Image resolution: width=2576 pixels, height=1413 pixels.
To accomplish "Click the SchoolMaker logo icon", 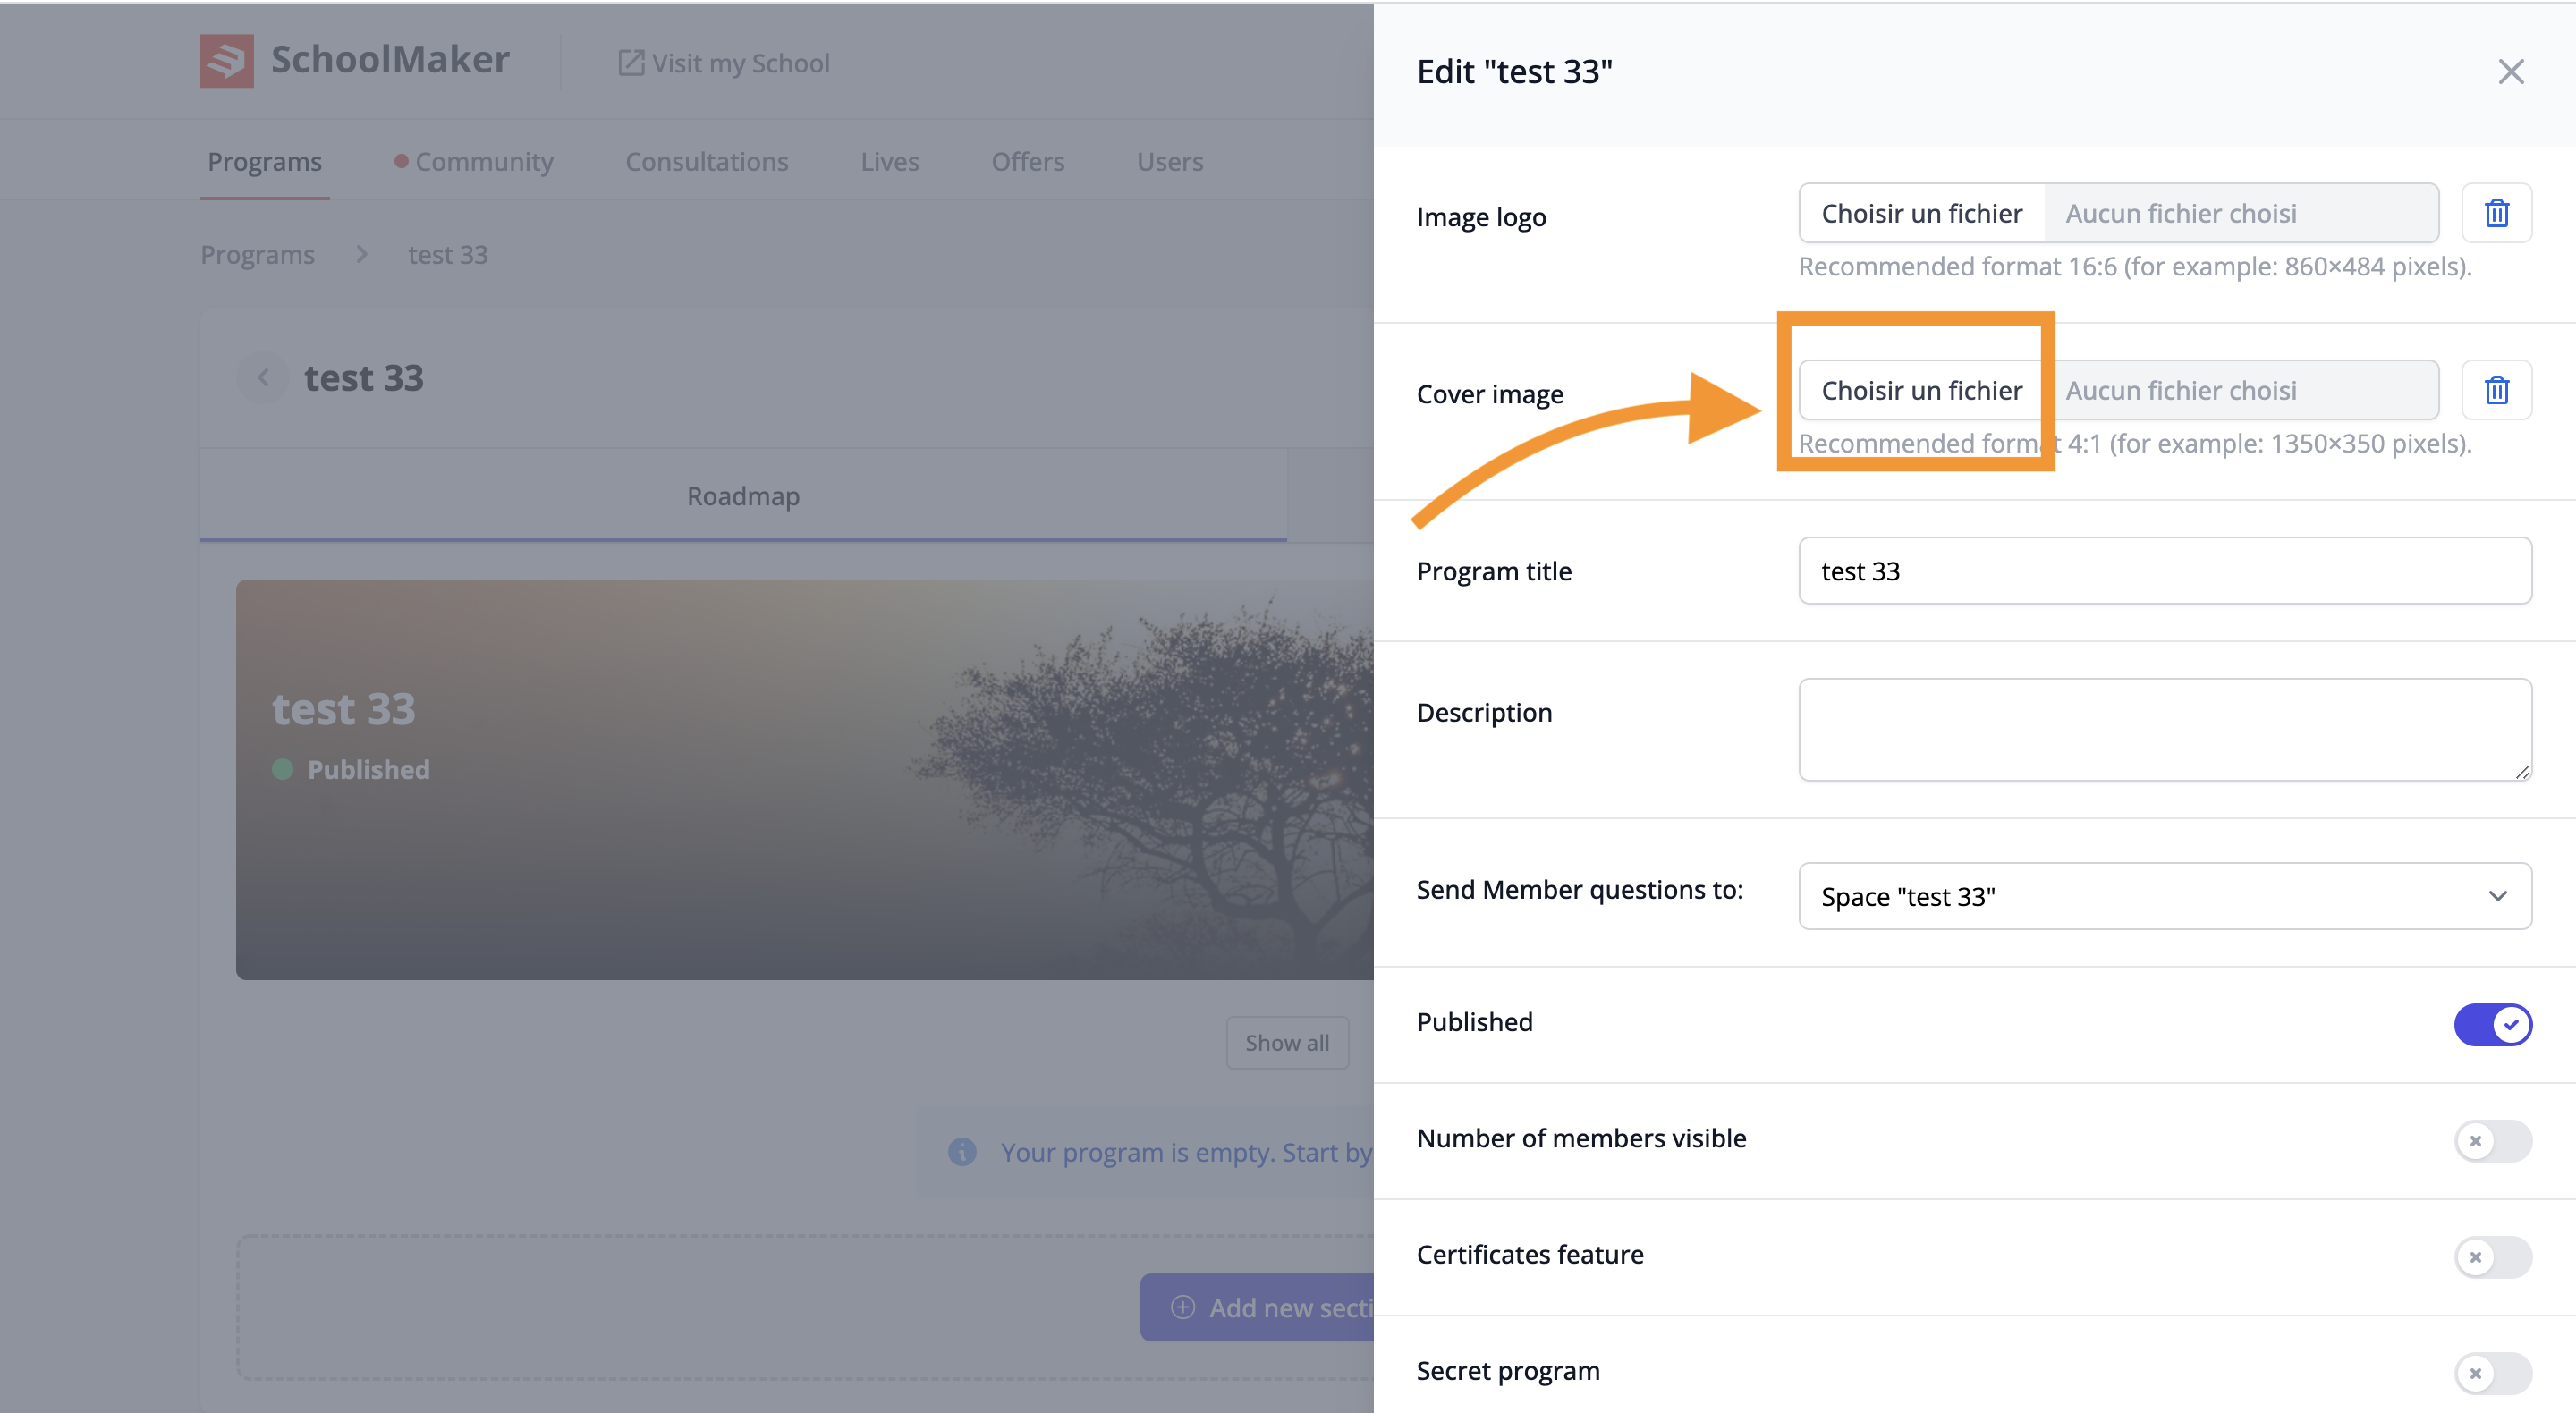I will click(226, 61).
